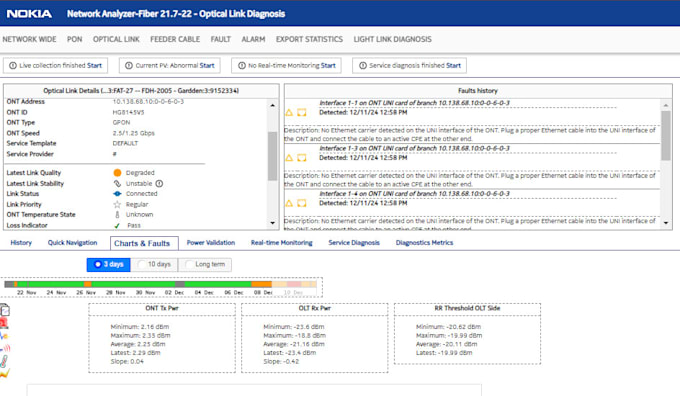Open the PON menu

click(75, 39)
